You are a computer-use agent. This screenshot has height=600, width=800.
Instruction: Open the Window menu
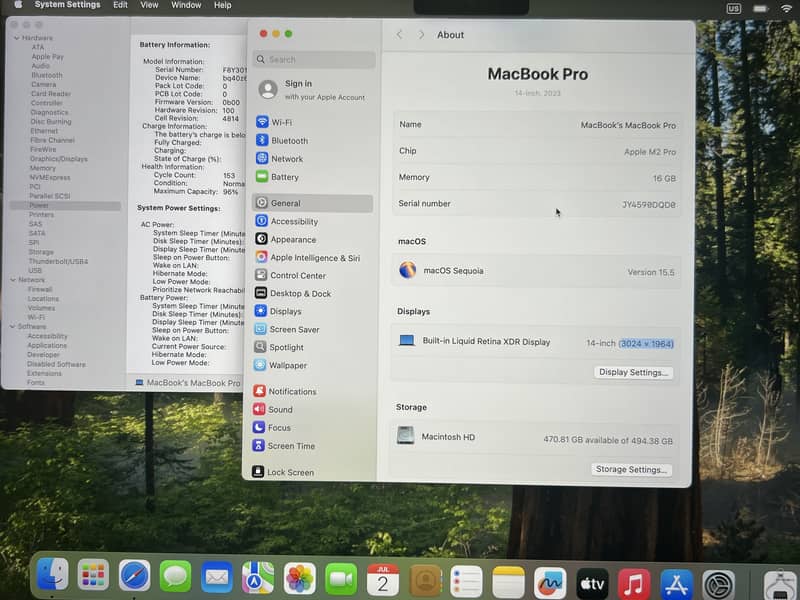[186, 5]
